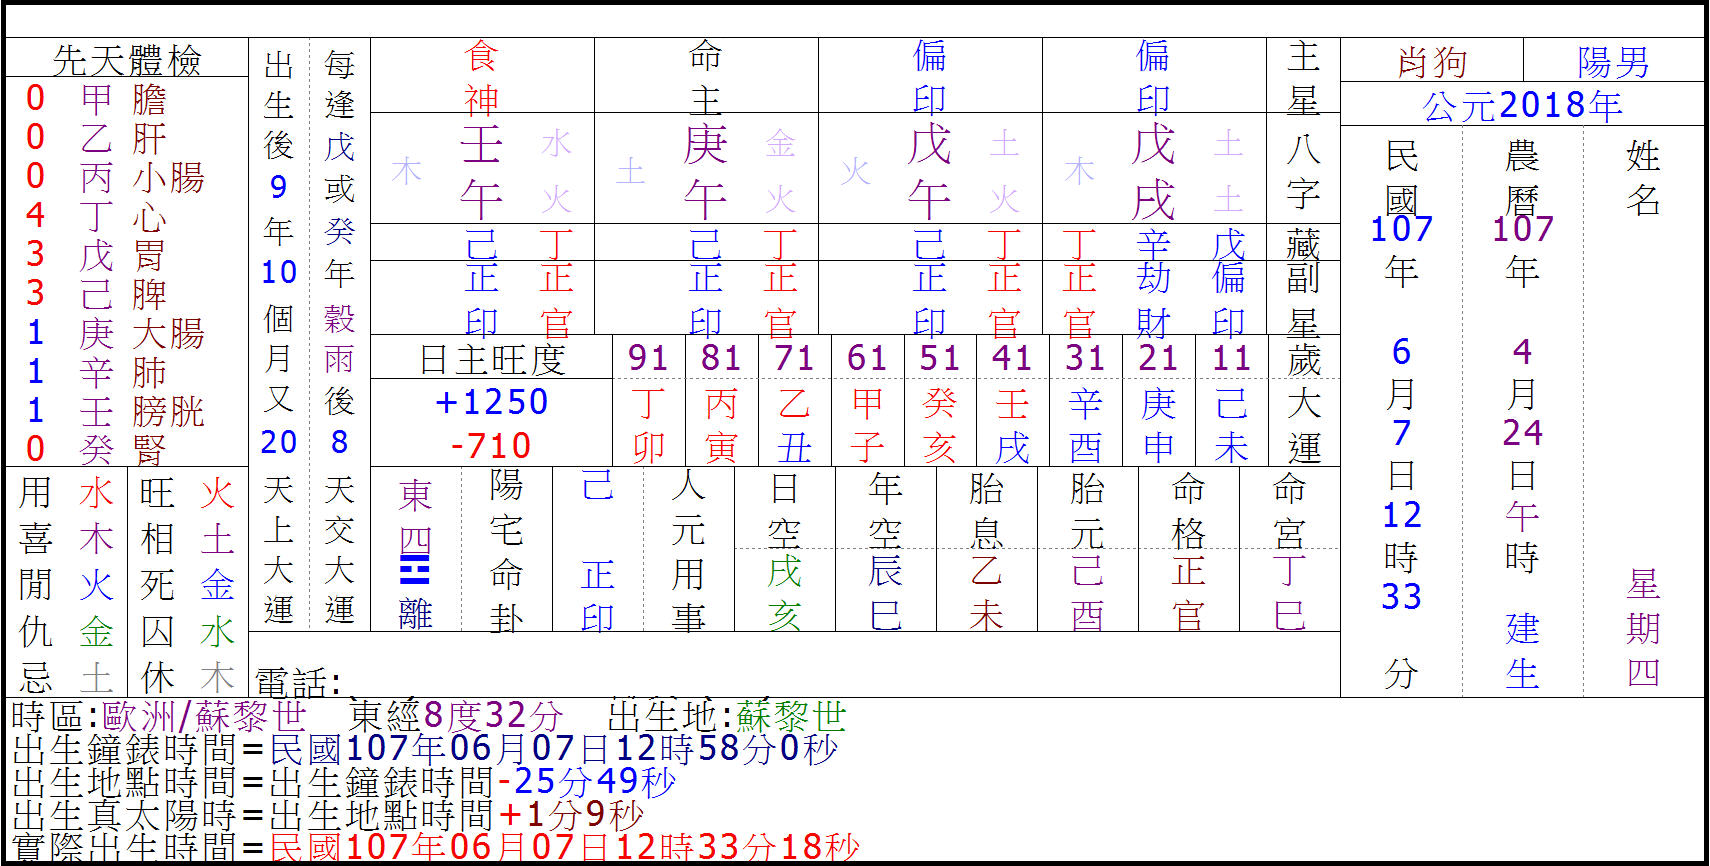1710x866 pixels.
Task: Click the 星期四 weekday label
Action: click(1643, 628)
